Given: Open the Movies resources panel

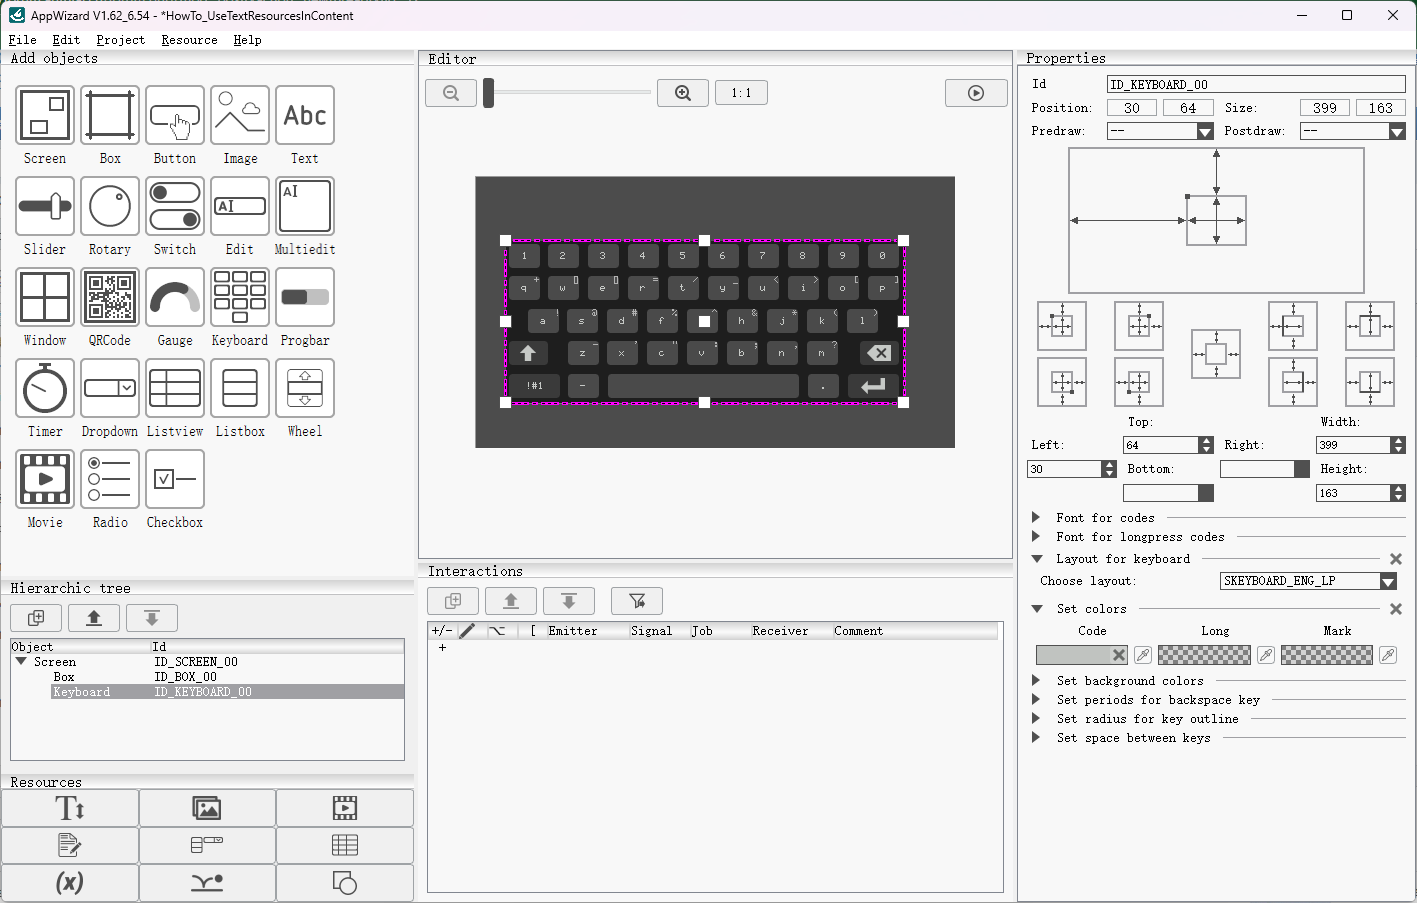Looking at the screenshot, I should coord(345,807).
